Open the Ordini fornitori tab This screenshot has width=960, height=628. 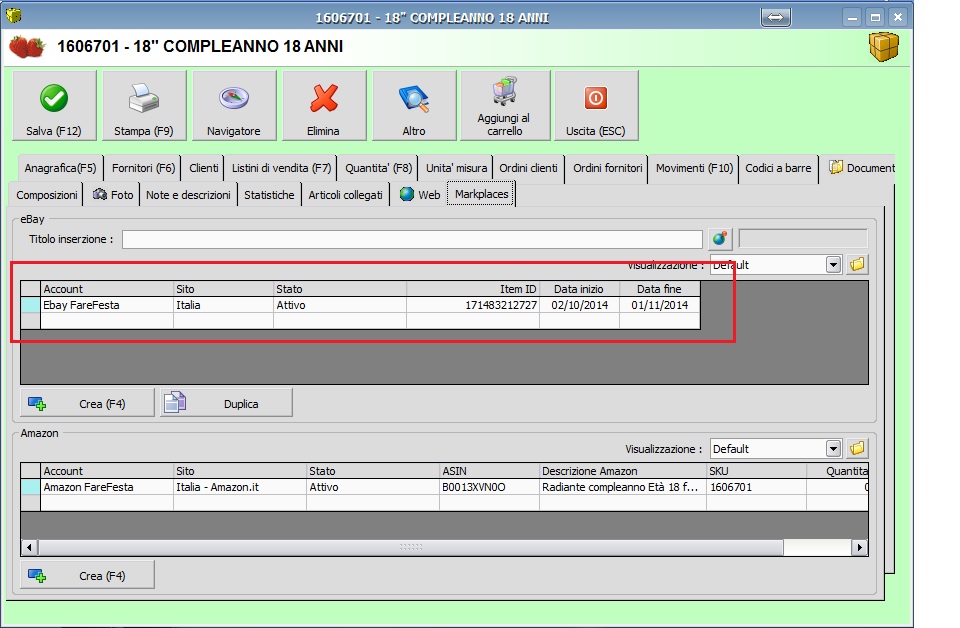coord(607,168)
